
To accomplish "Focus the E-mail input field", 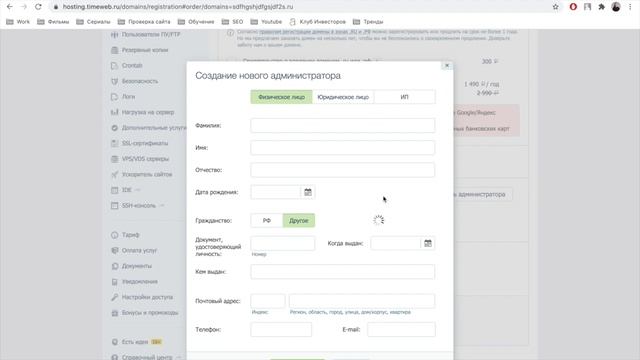I will click(401, 329).
